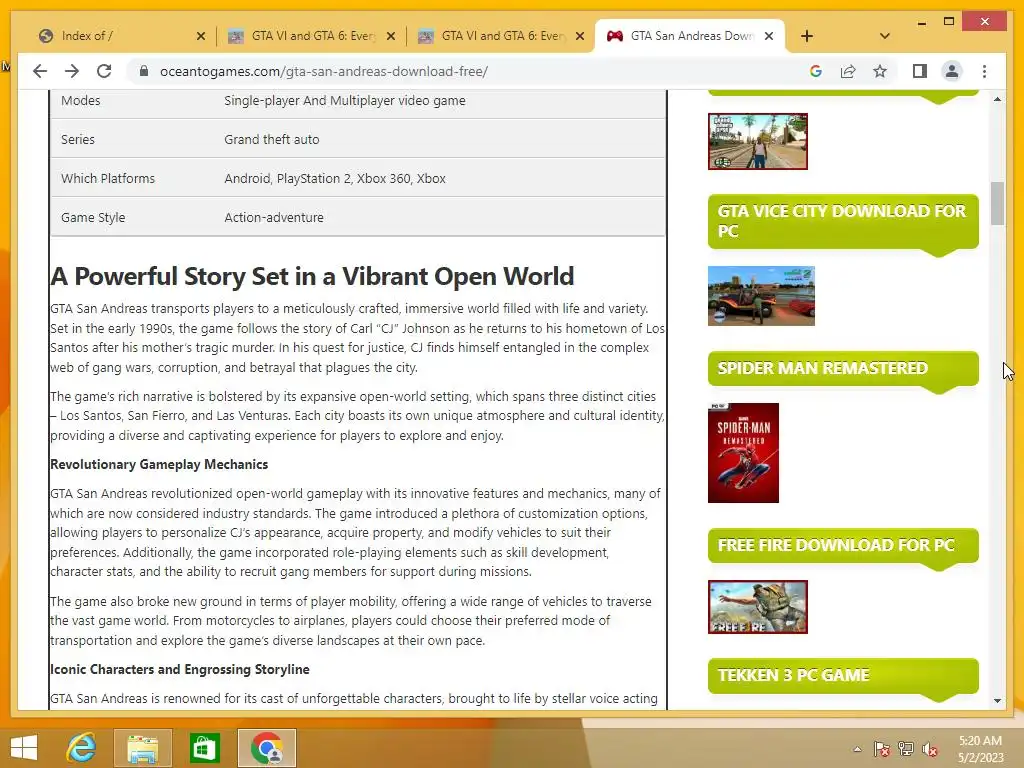Click the page scrollbar thumb
This screenshot has width=1024, height=768.
click(997, 203)
